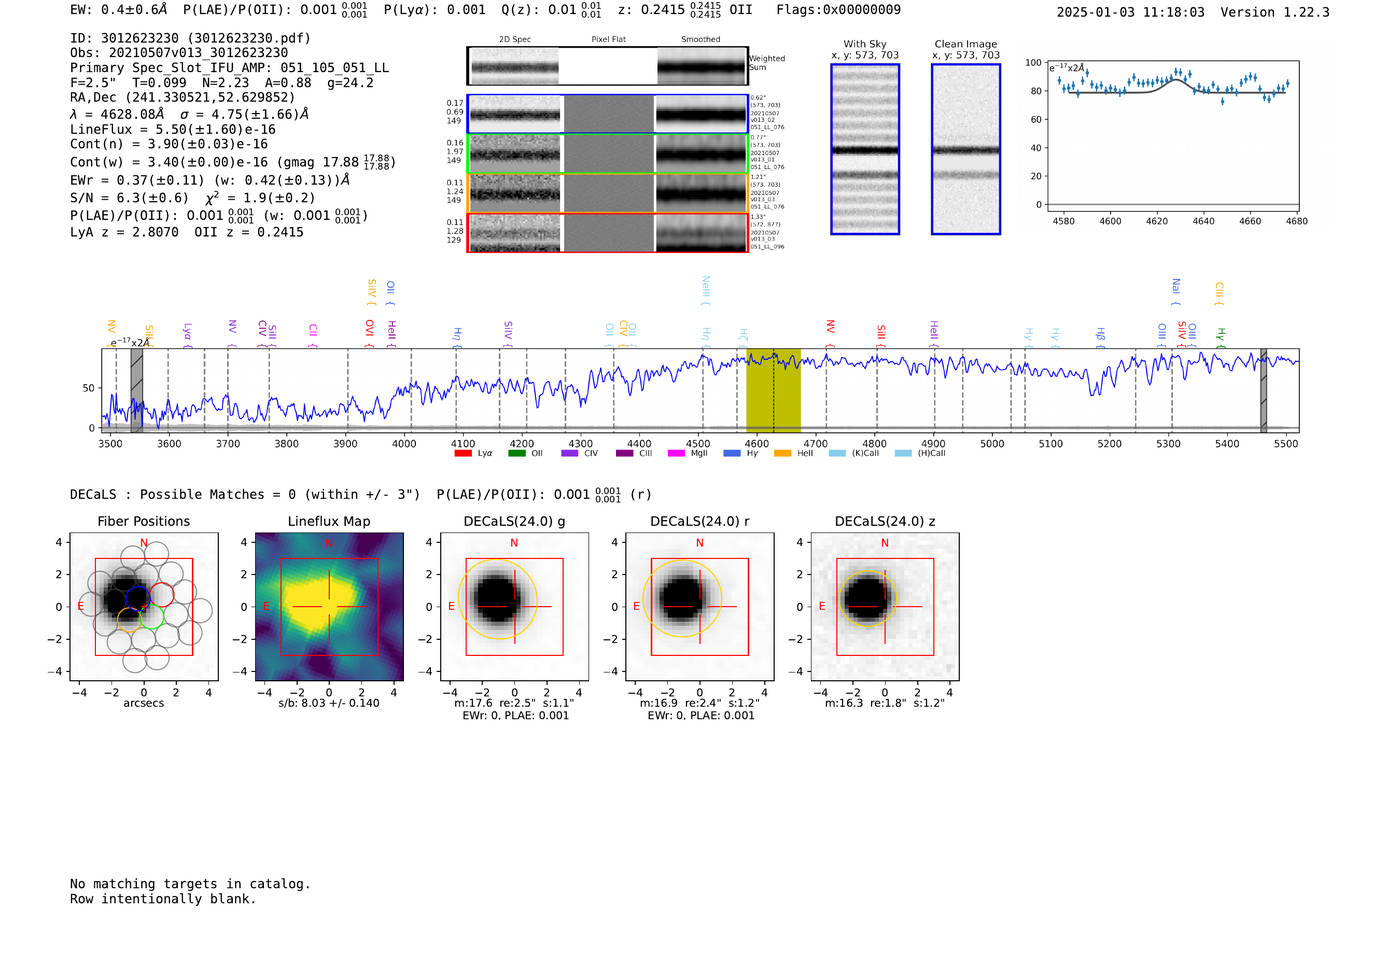Click the hatched gray region near 3550
This screenshot has height=953, width=1400.
(x=136, y=391)
